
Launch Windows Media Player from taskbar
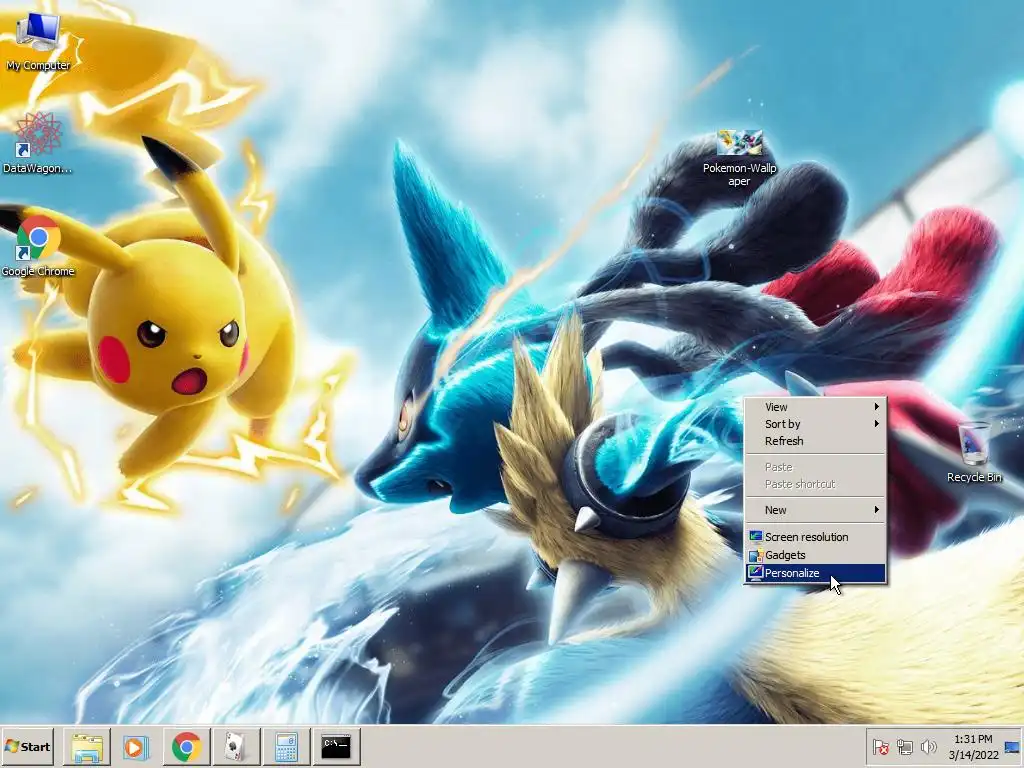(x=136, y=746)
